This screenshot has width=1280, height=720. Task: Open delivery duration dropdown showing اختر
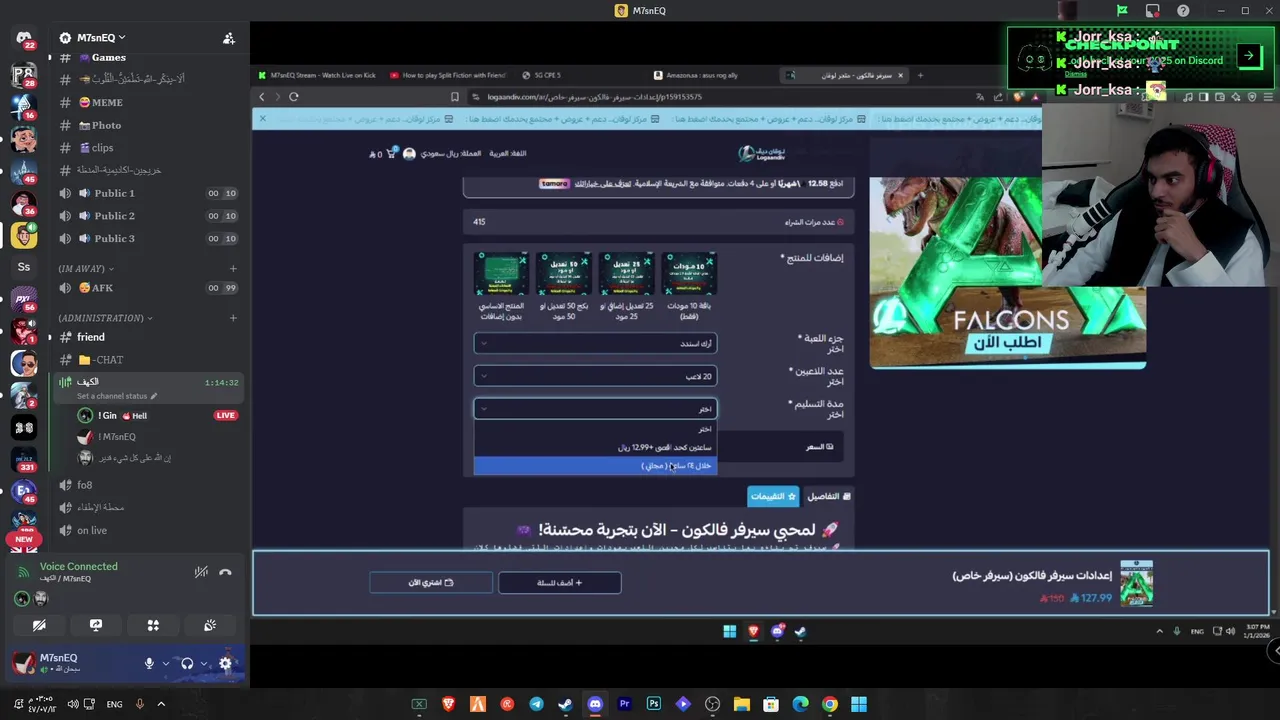click(x=595, y=408)
